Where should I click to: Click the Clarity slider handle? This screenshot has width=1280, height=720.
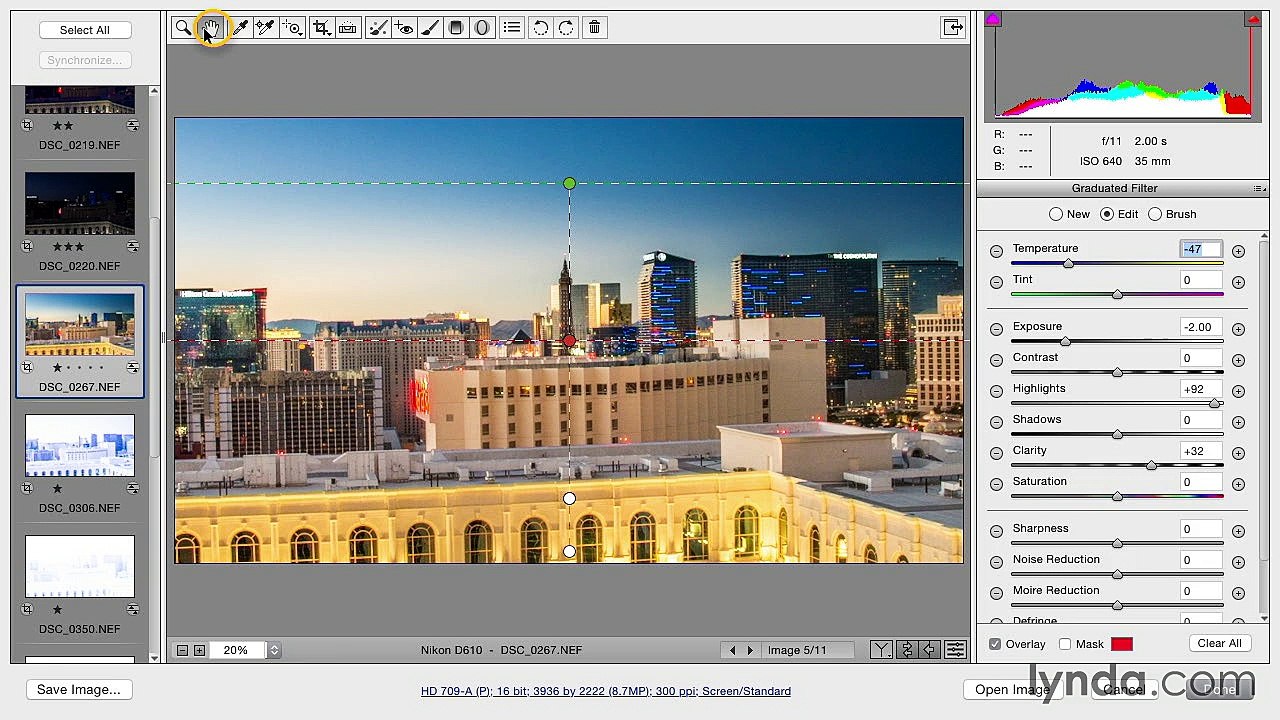(1151, 465)
